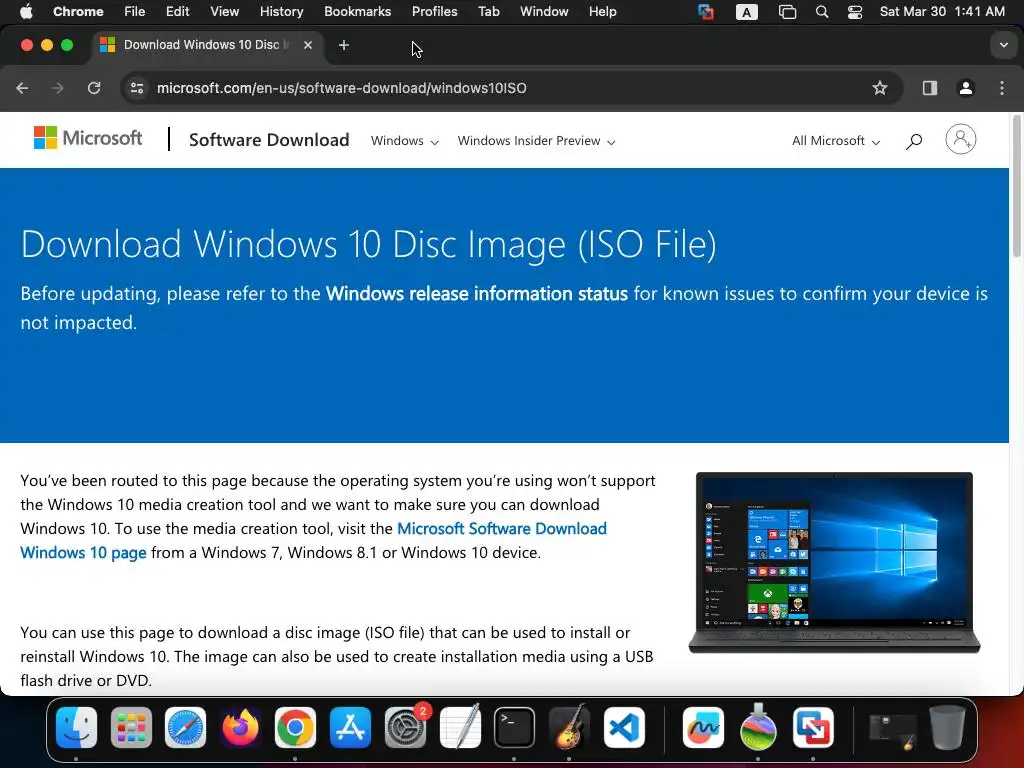Viewport: 1024px width, 768px height.
Task: Open the Profiles menu
Action: tap(434, 12)
